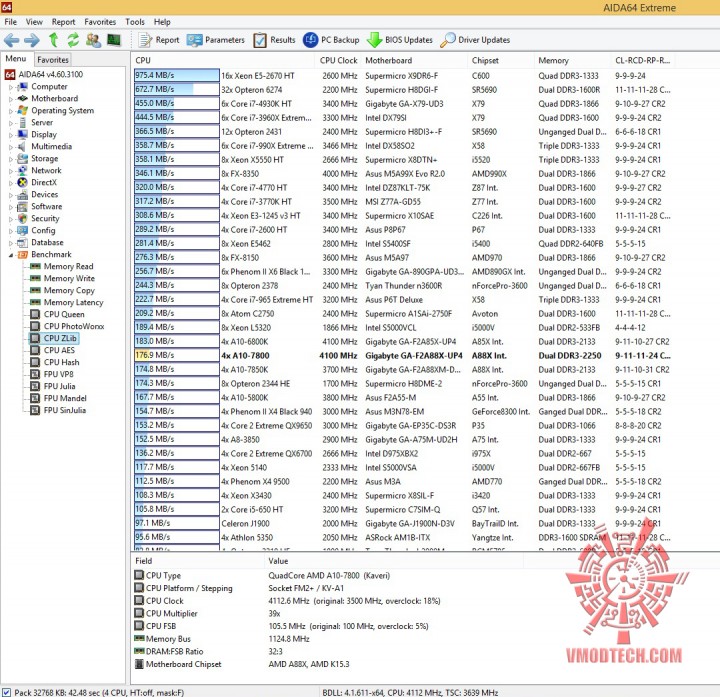The image size is (720, 697).
Task: Open the File menu
Action: [x=11, y=22]
